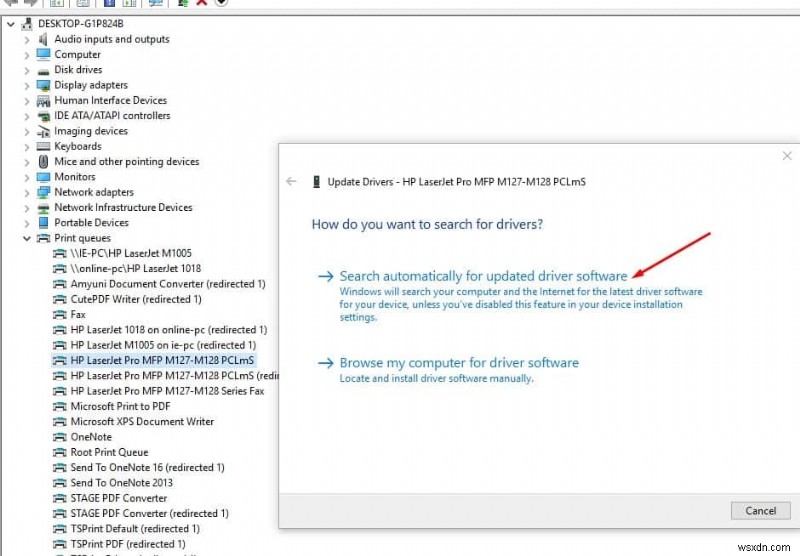Select Microsoft XPS Document Writer
This screenshot has width=800, height=556.
(142, 422)
